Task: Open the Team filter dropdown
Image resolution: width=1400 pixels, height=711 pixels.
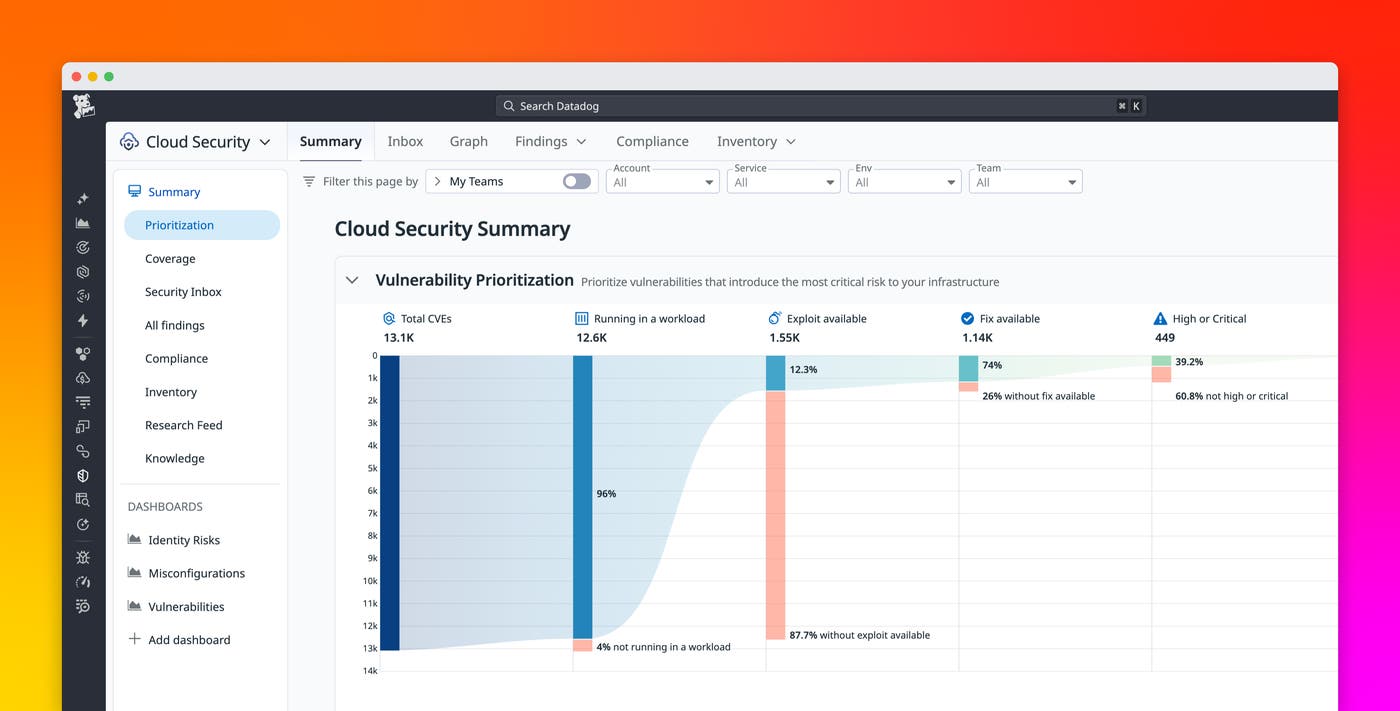Action: pos(1025,182)
